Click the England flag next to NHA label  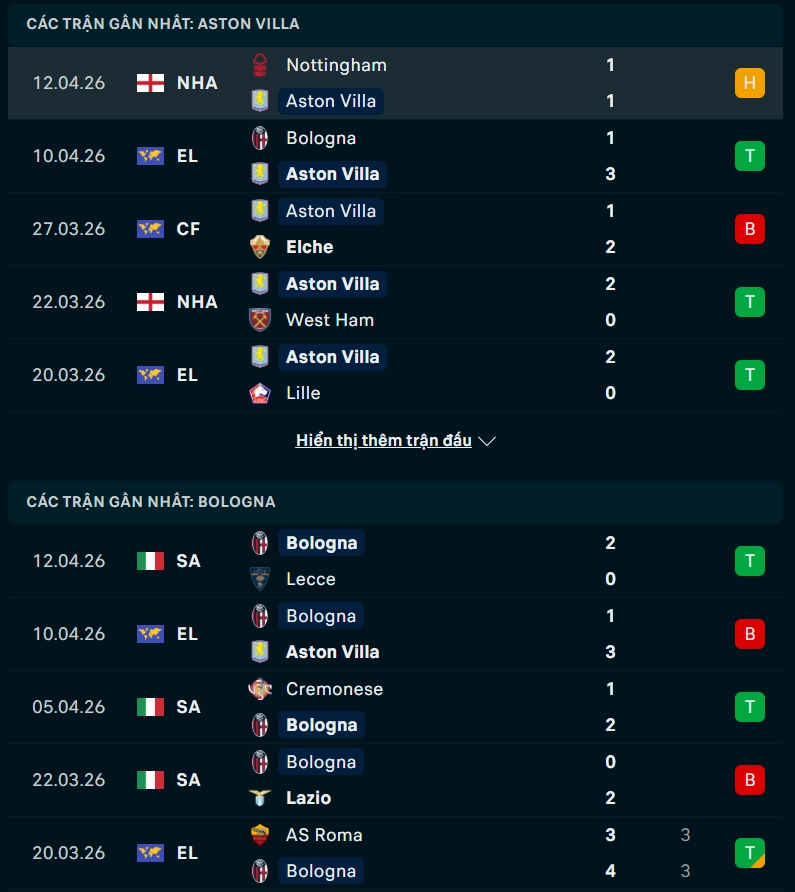(149, 83)
